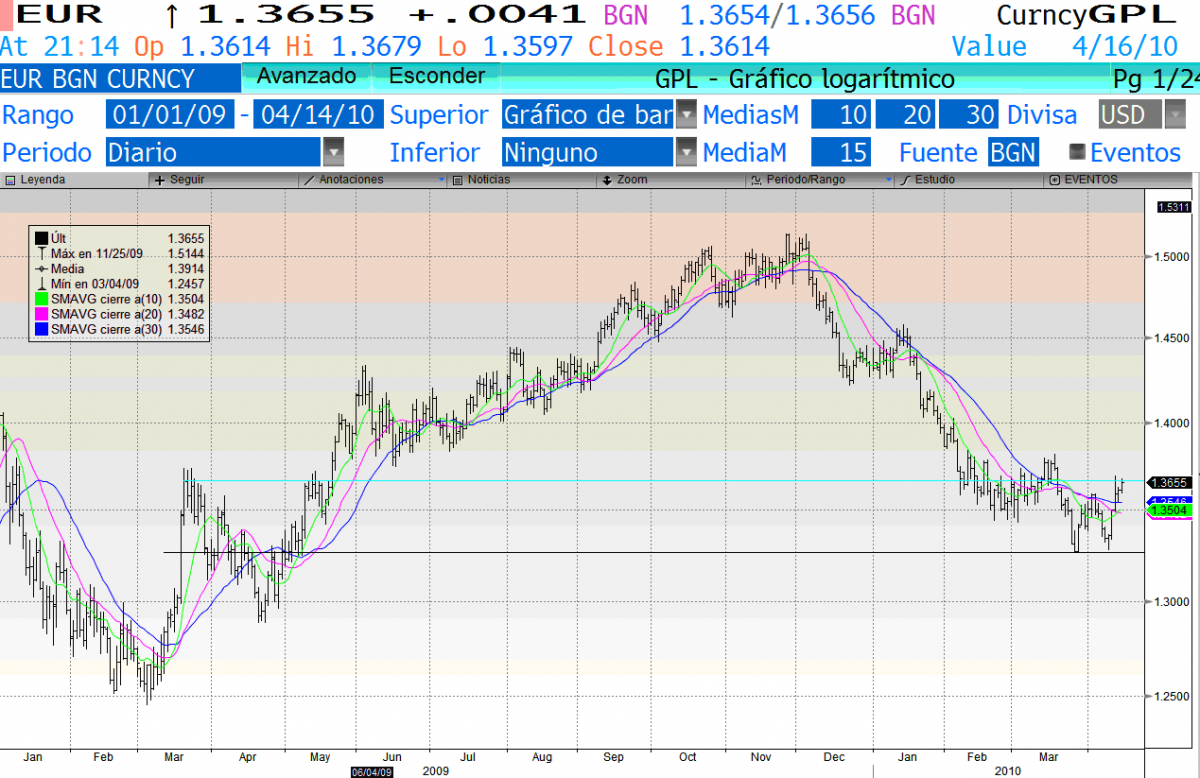This screenshot has width=1200, height=778.
Task: Open the Periodo 'Diario' dropdown
Action: coord(333,152)
